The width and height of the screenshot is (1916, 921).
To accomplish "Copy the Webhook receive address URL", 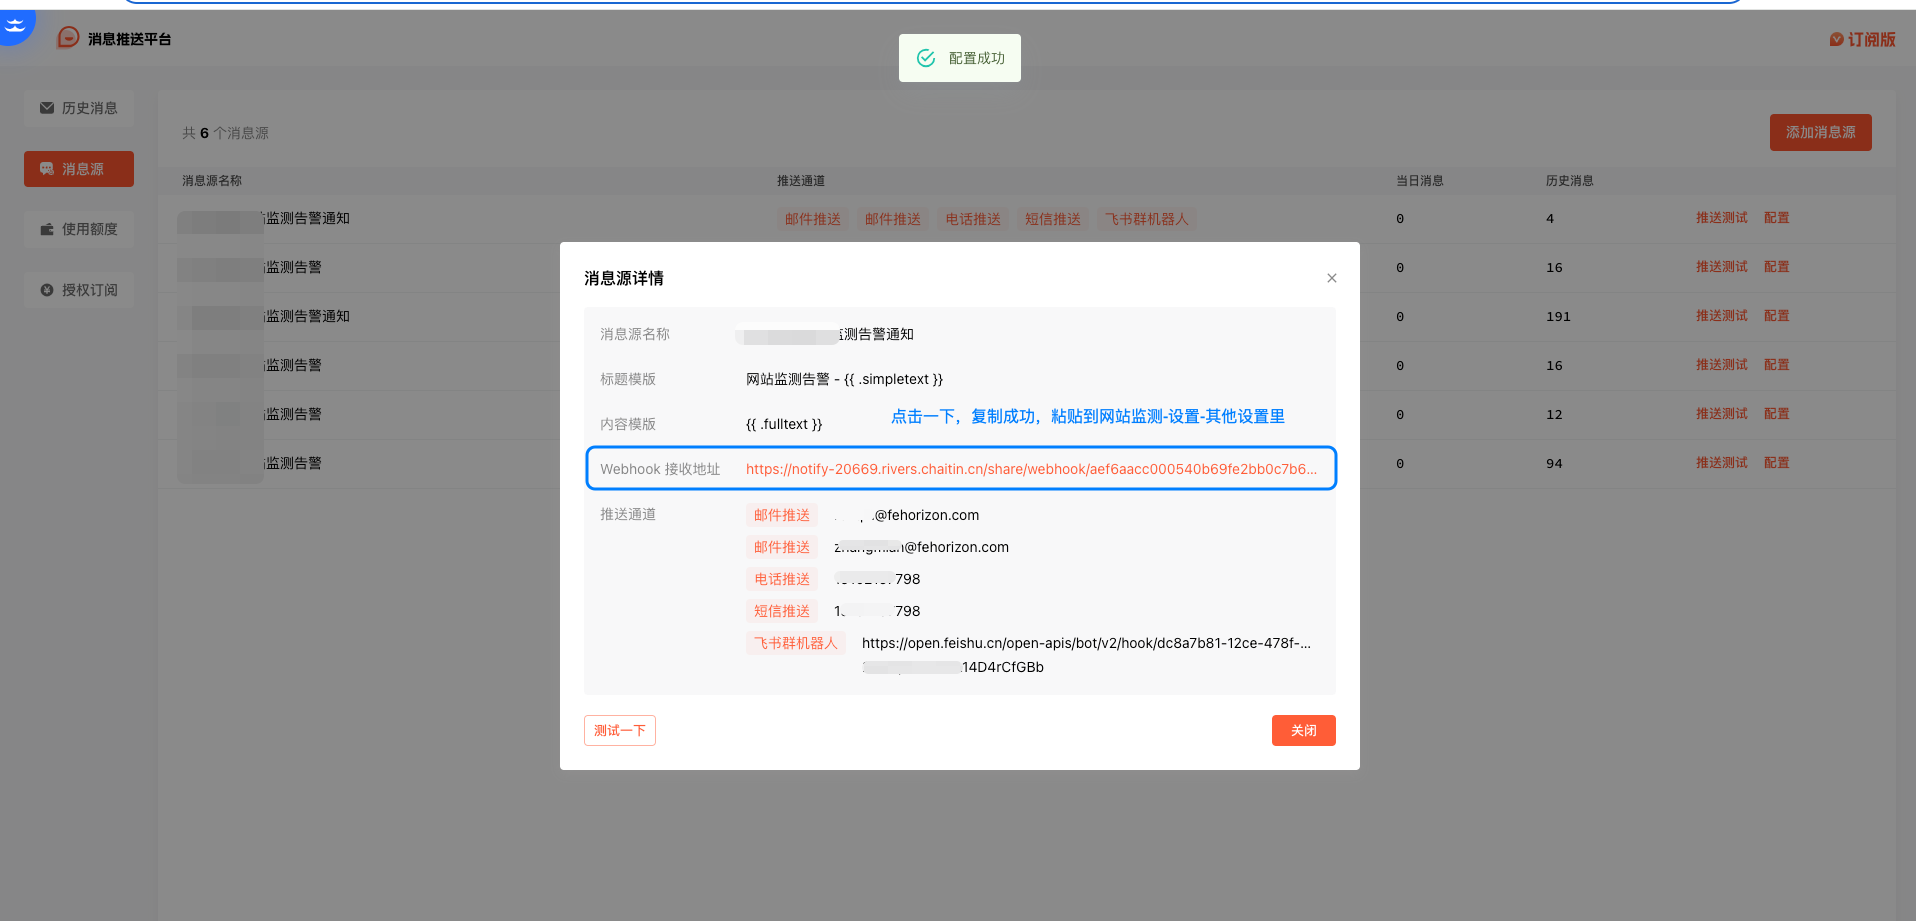I will pos(1030,469).
